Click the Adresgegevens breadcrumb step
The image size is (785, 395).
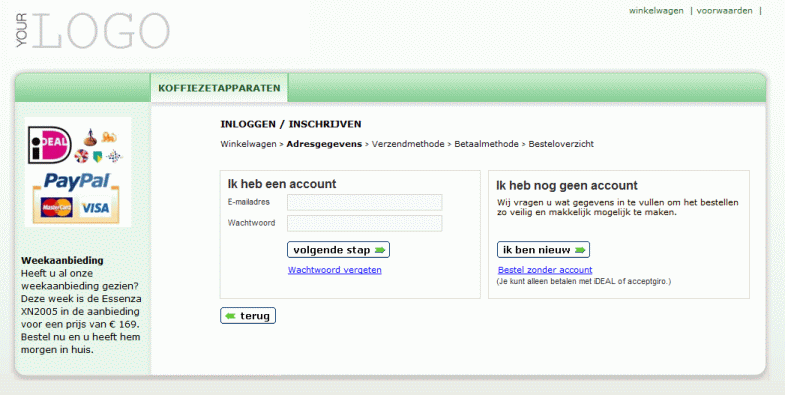(324, 144)
